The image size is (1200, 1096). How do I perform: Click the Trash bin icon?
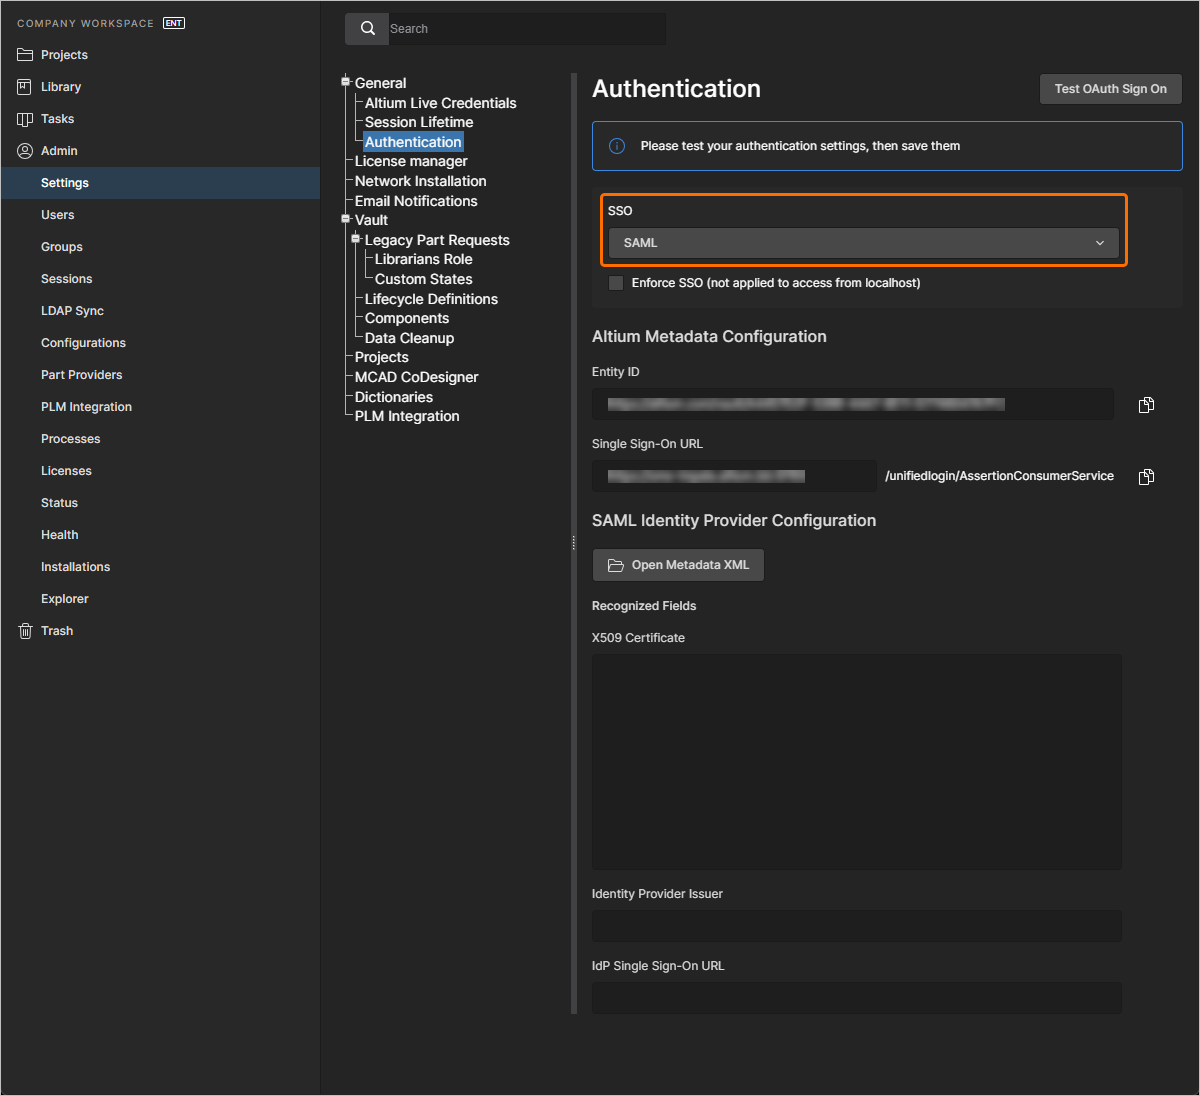point(25,631)
